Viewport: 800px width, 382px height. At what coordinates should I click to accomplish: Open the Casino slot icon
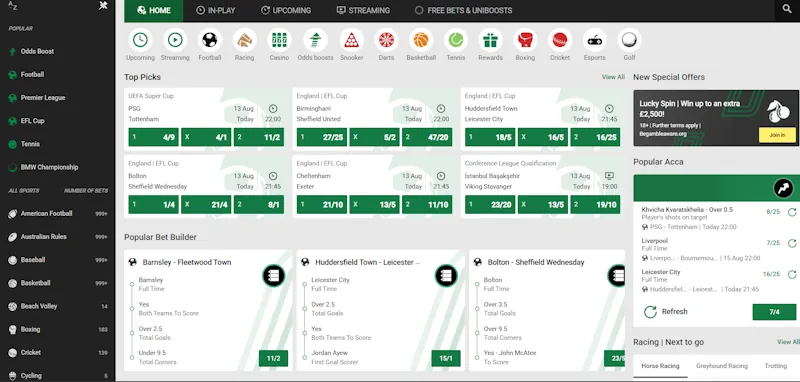click(x=279, y=40)
